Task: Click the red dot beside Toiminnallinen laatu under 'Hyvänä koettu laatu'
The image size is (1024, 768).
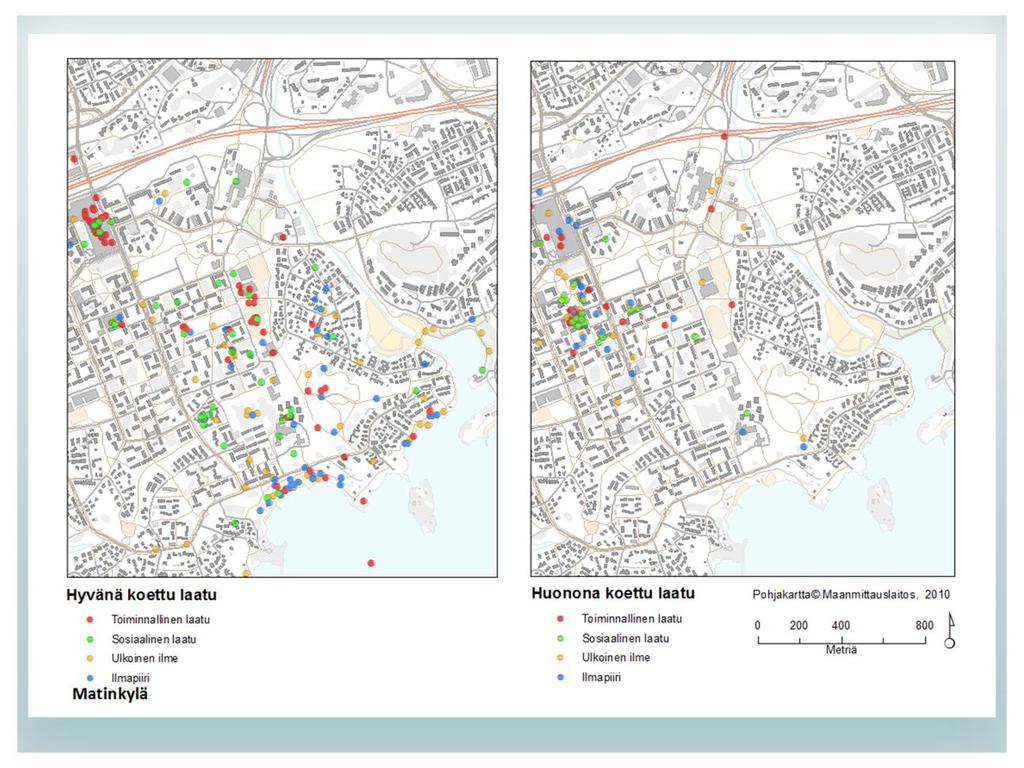Action: coord(91,619)
